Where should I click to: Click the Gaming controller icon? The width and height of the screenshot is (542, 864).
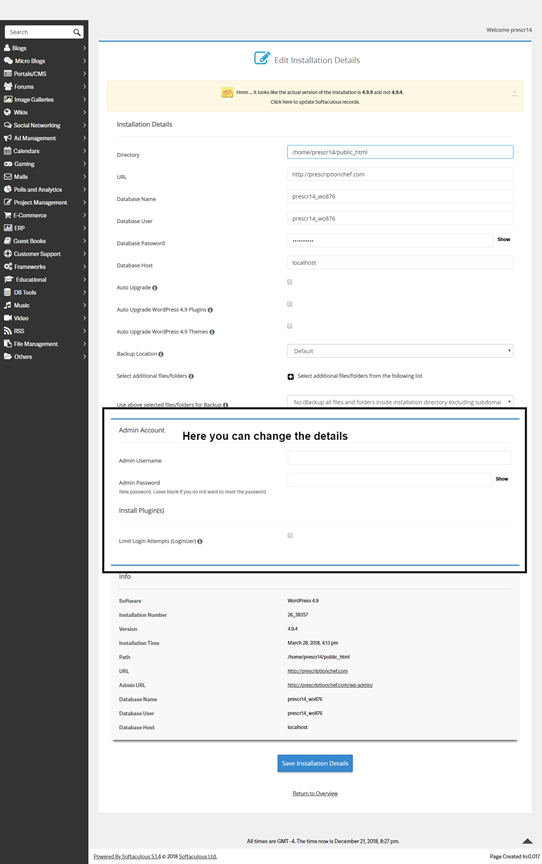click(x=8, y=164)
